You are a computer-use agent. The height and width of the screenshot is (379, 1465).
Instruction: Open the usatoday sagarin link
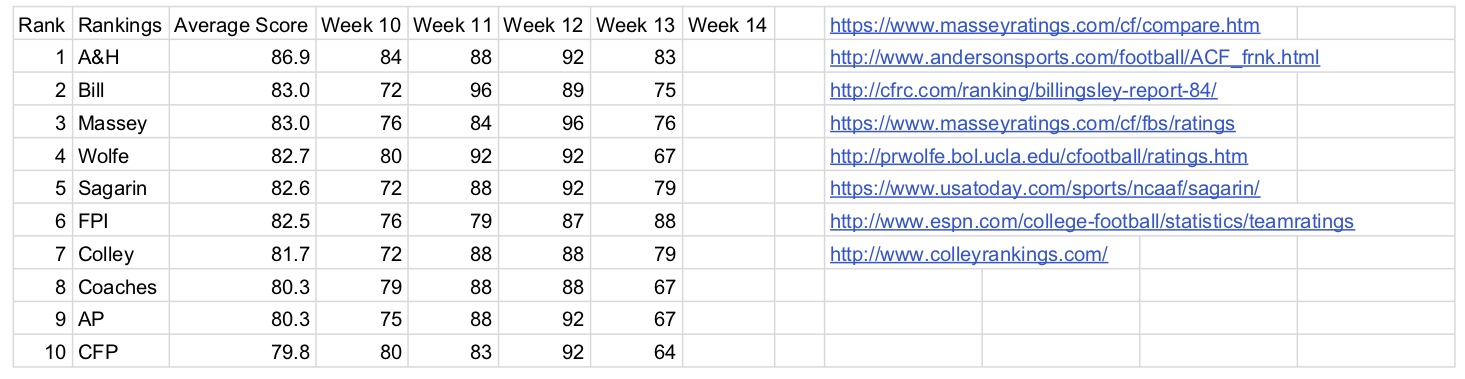pos(1045,189)
